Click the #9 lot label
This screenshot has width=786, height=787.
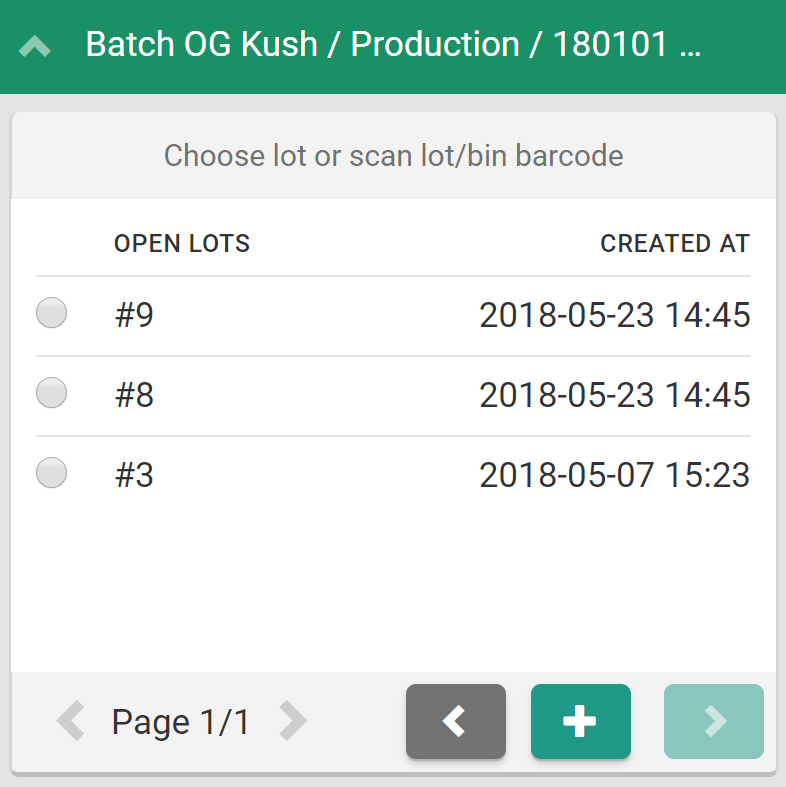(134, 315)
